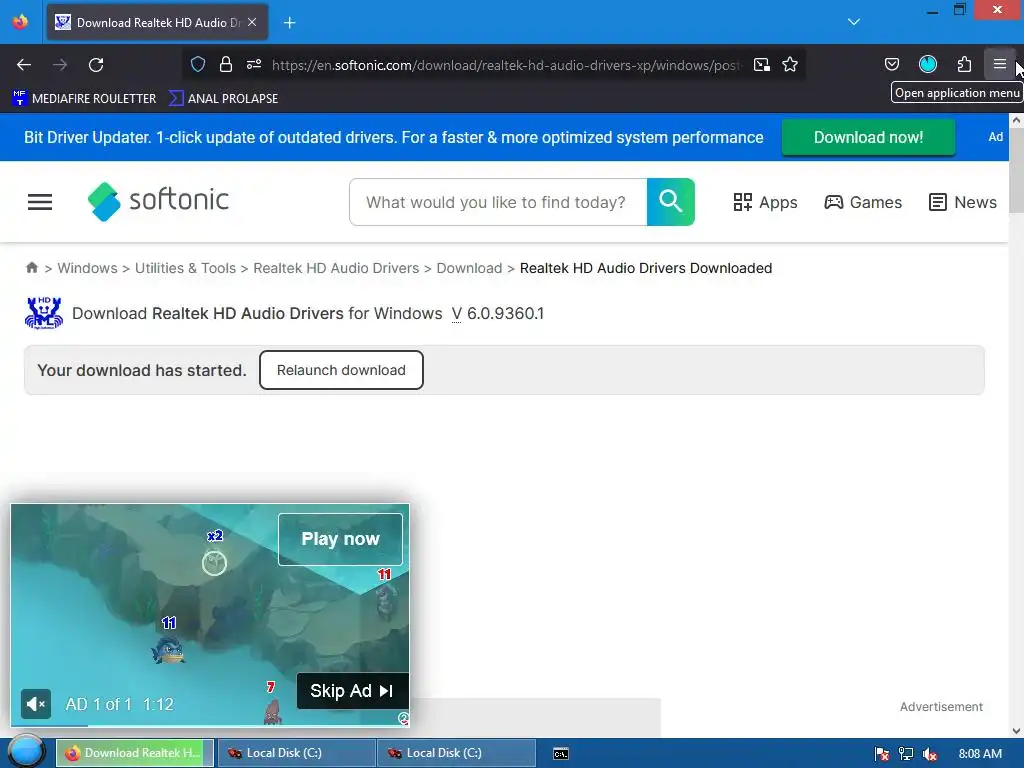This screenshot has width=1024, height=768.
Task: Open the Firefox application menu
Action: (x=1000, y=65)
